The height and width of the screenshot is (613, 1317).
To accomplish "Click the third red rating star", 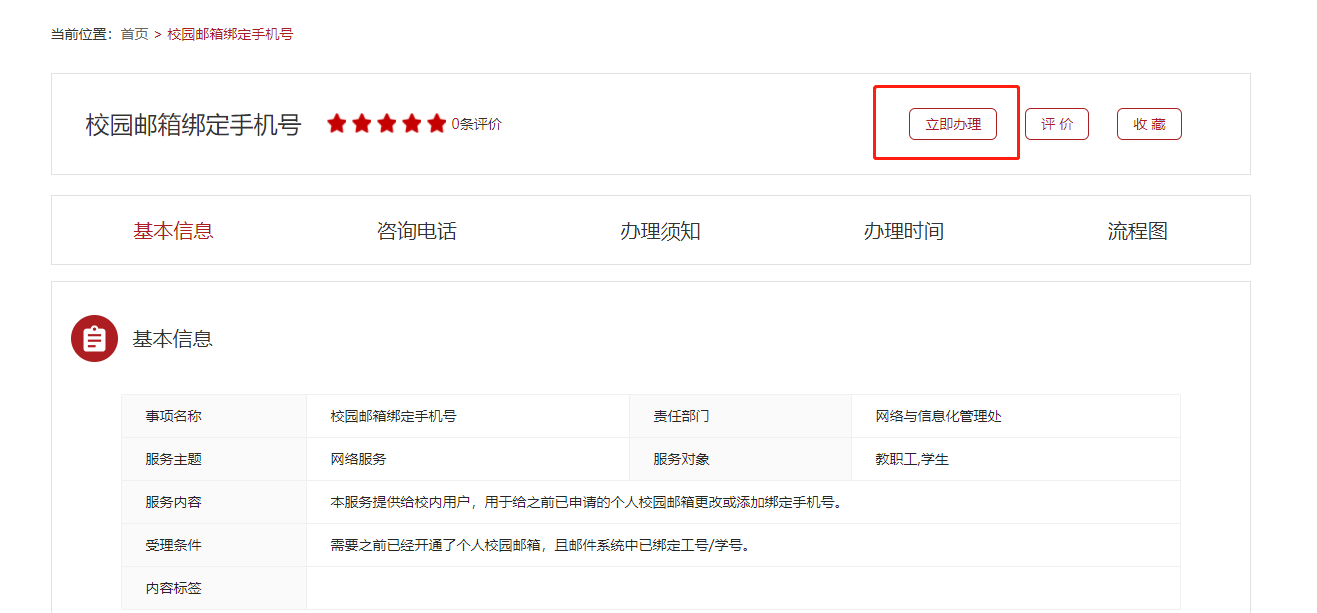I will pos(387,123).
